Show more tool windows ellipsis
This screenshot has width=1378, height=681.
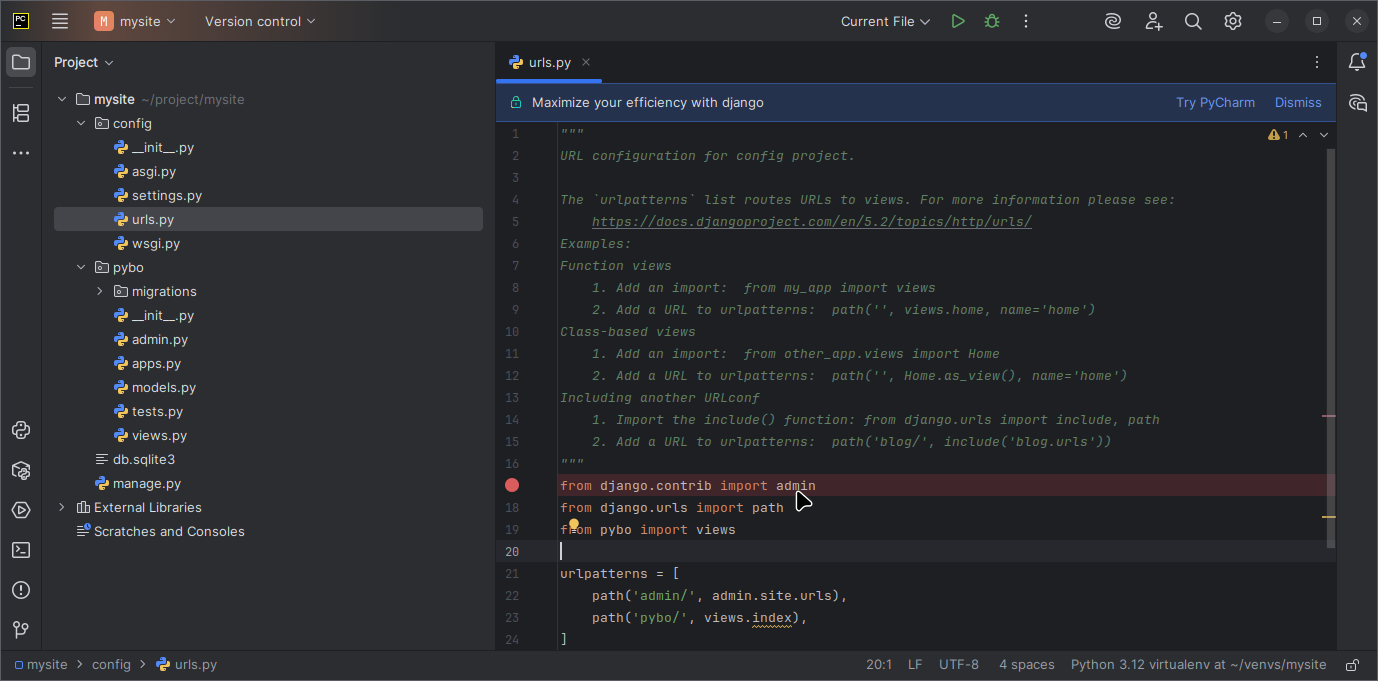(21, 153)
